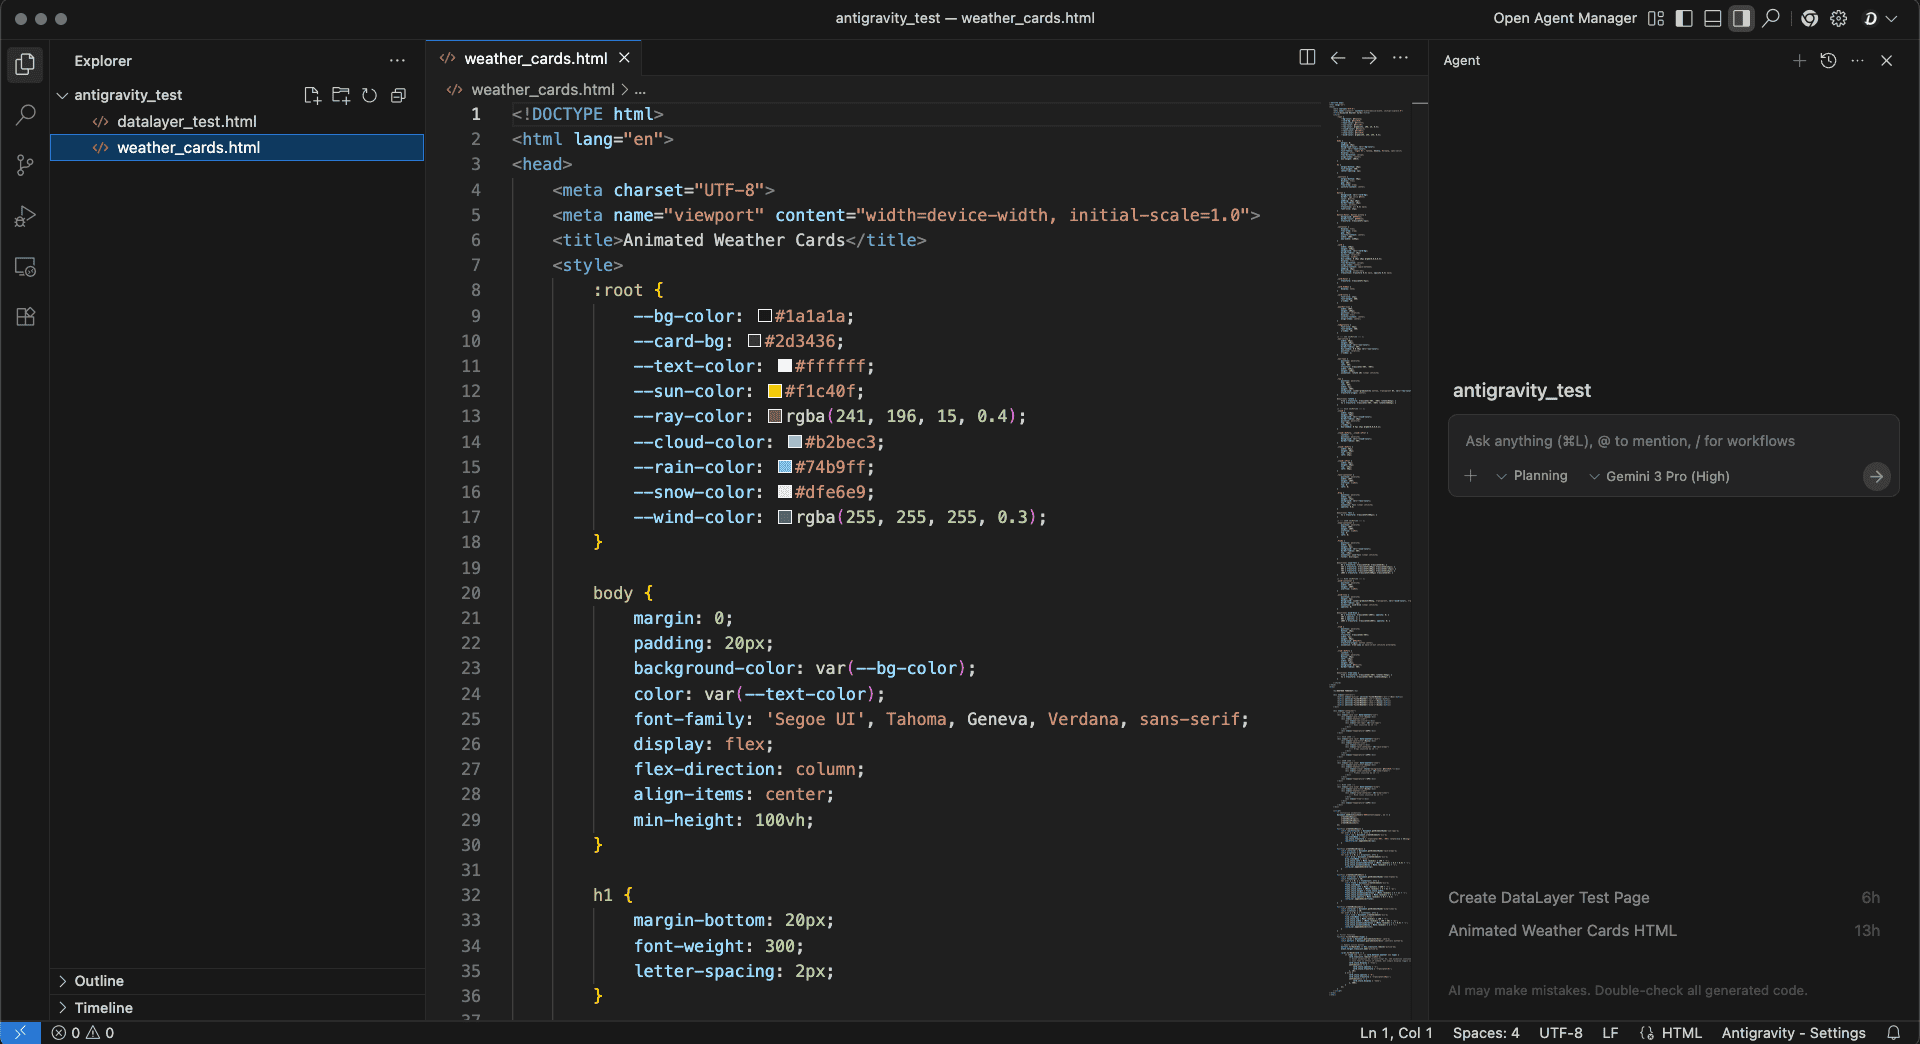1920x1044 pixels.
Task: Select the Source Control icon
Action: tap(25, 165)
